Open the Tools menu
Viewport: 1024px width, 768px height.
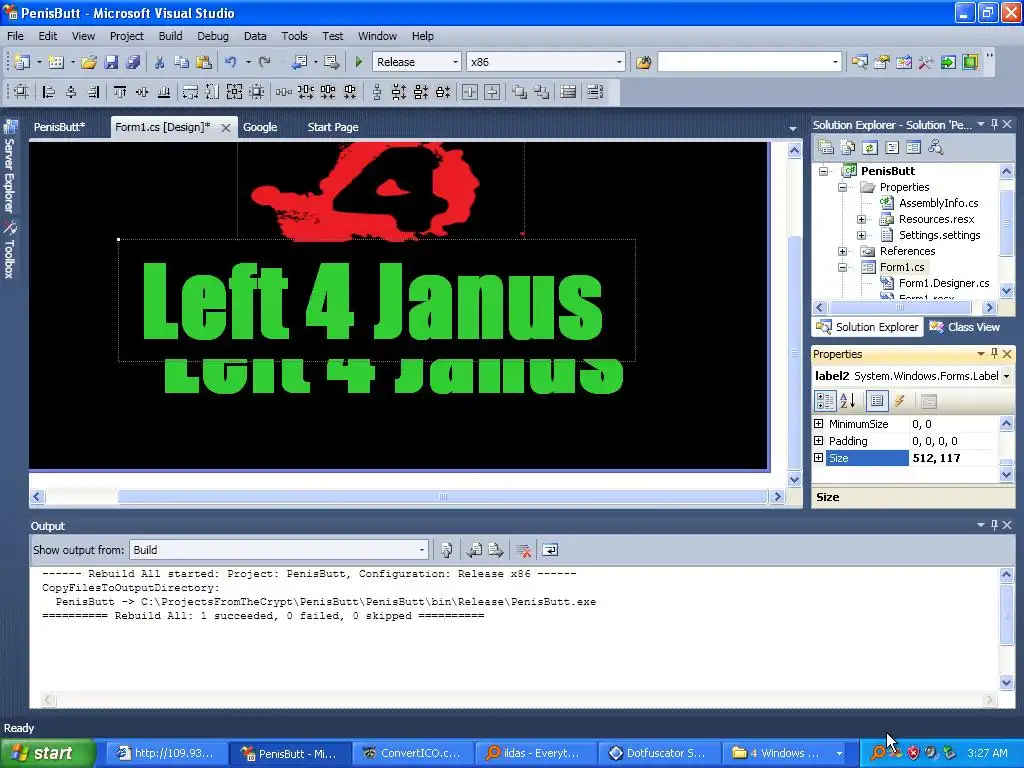point(294,36)
